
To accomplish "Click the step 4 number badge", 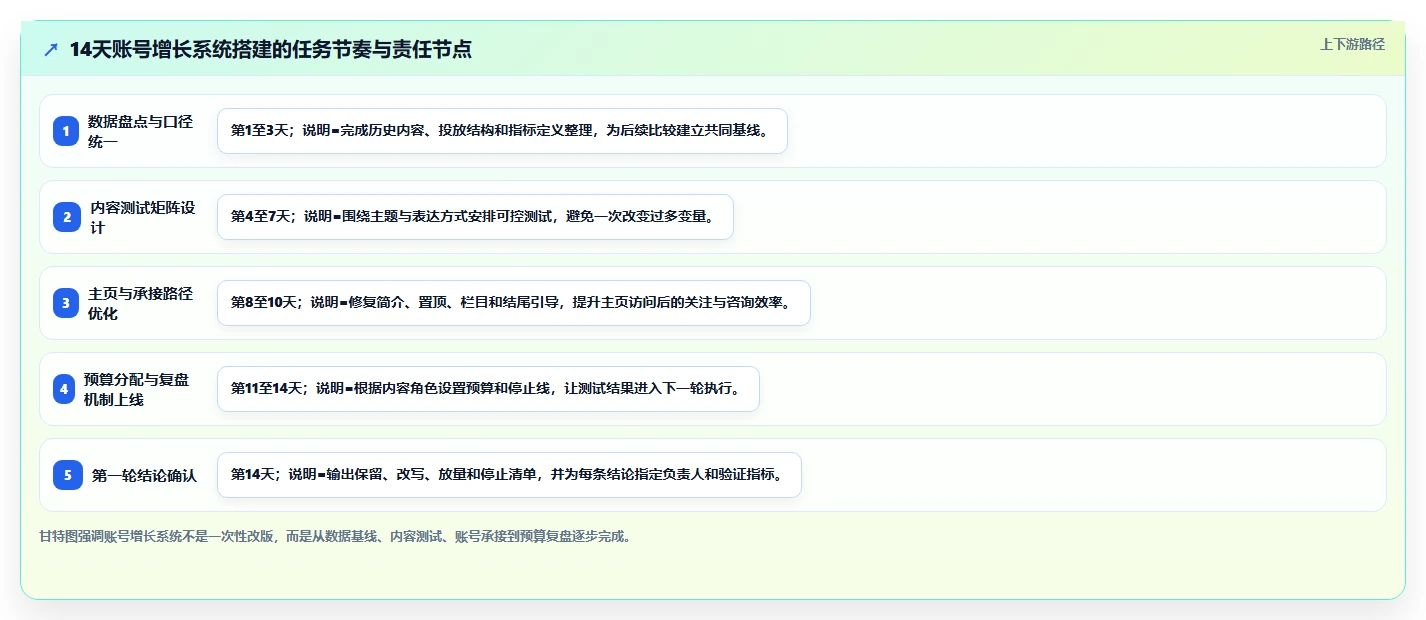I will click(x=64, y=389).
